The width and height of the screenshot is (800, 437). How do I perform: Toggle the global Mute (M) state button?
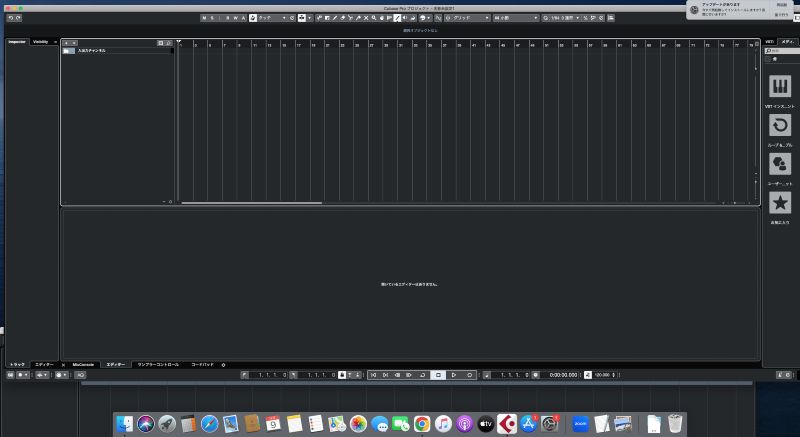205,17
